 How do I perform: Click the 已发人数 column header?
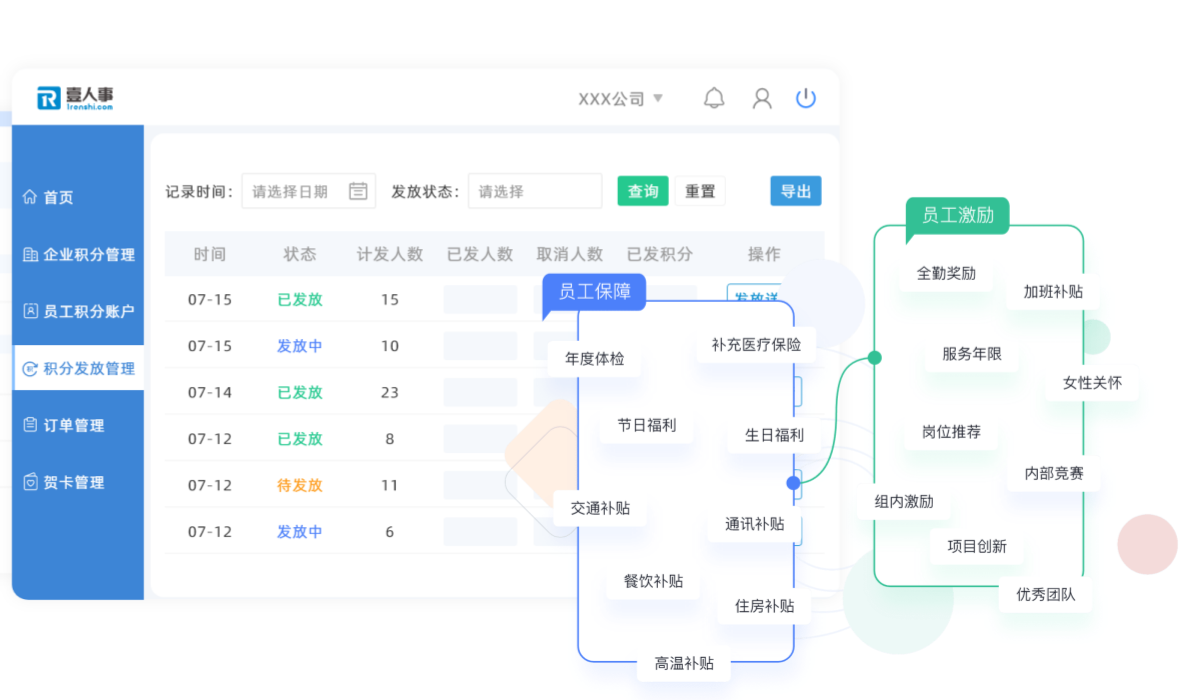tap(480, 254)
